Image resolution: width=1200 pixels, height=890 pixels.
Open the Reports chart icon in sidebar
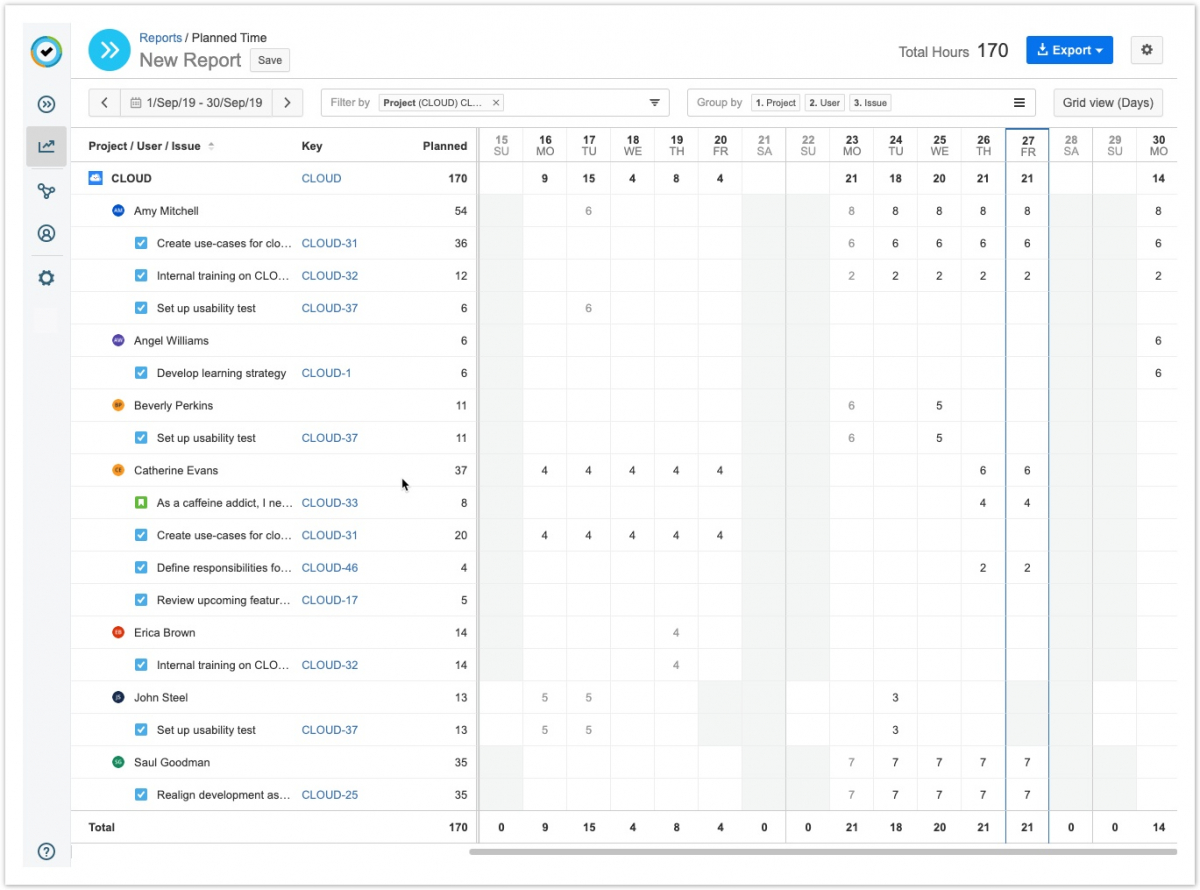[x=46, y=147]
